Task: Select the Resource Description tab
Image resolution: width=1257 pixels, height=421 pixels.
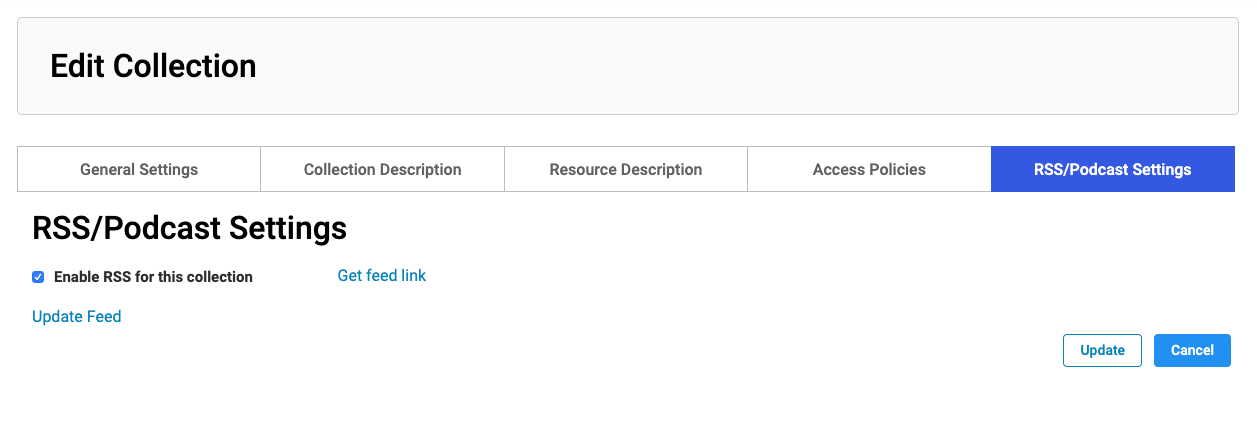Action: point(626,169)
